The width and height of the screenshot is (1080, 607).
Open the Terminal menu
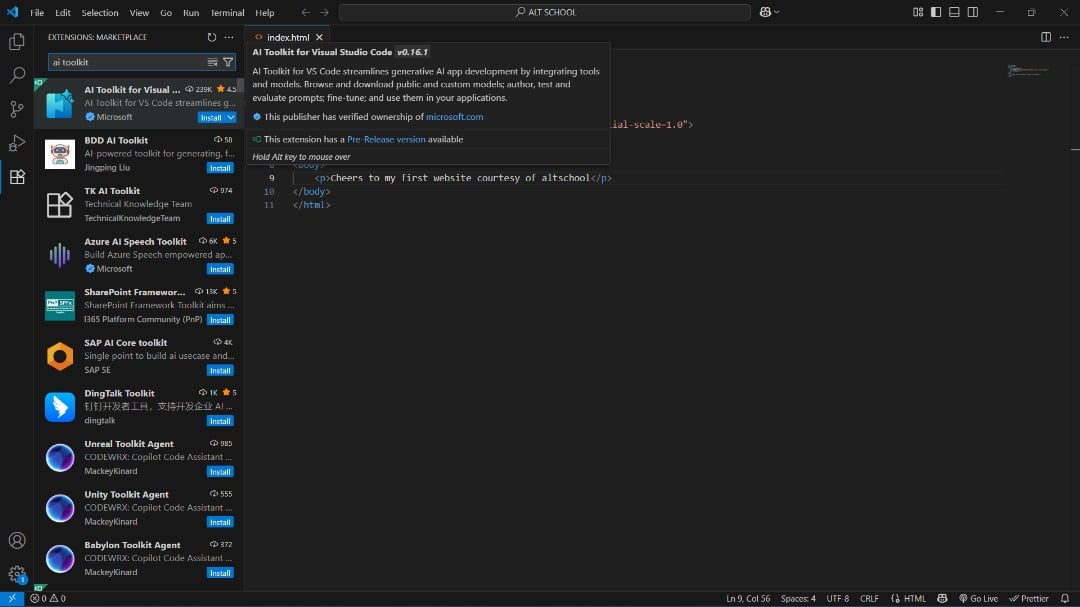227,12
